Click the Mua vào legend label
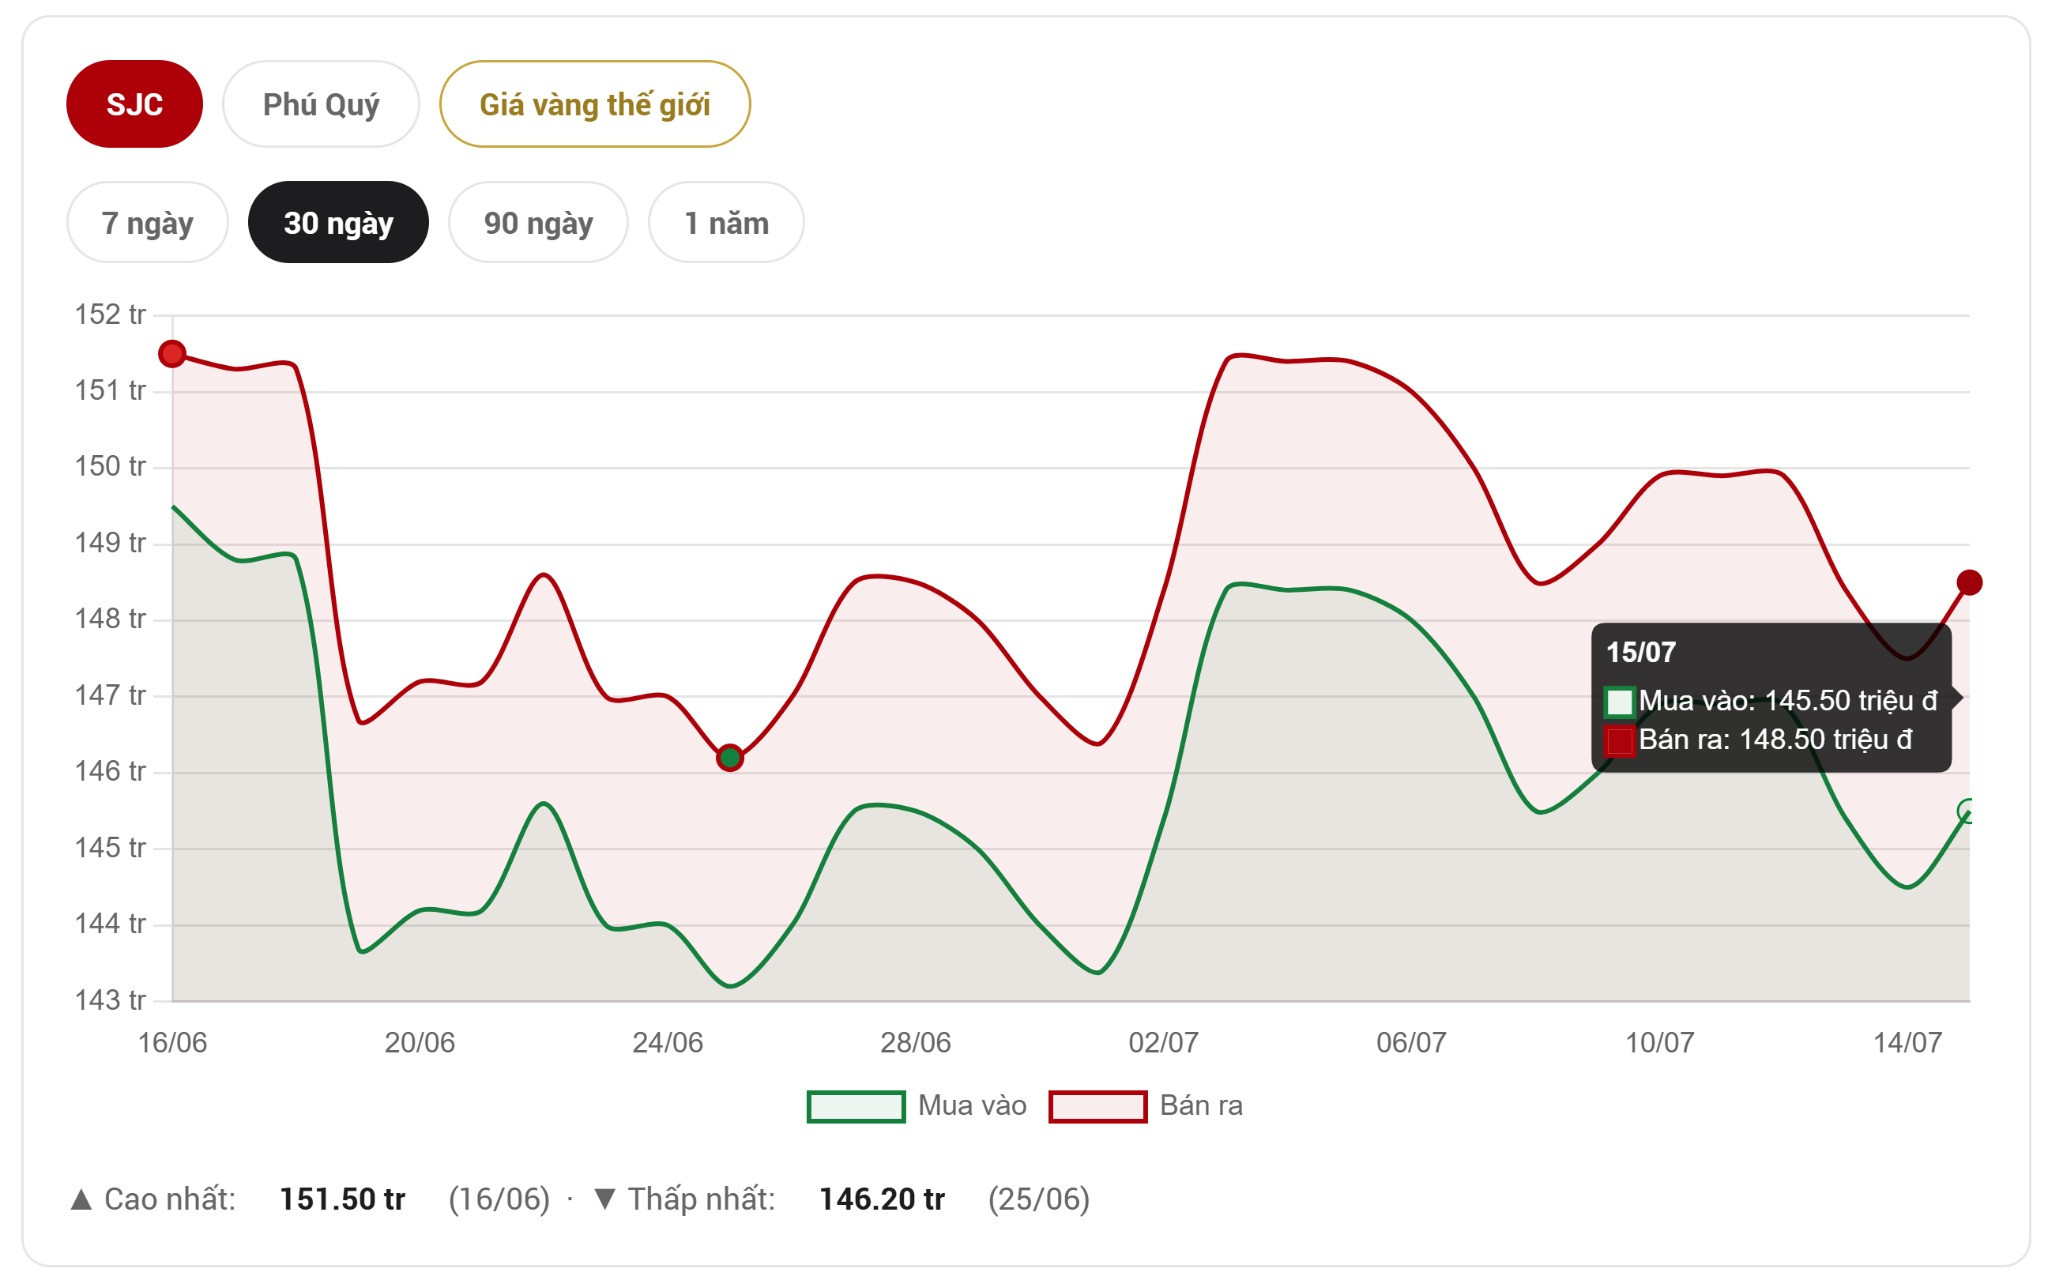The image size is (2048, 1277). click(x=972, y=1105)
